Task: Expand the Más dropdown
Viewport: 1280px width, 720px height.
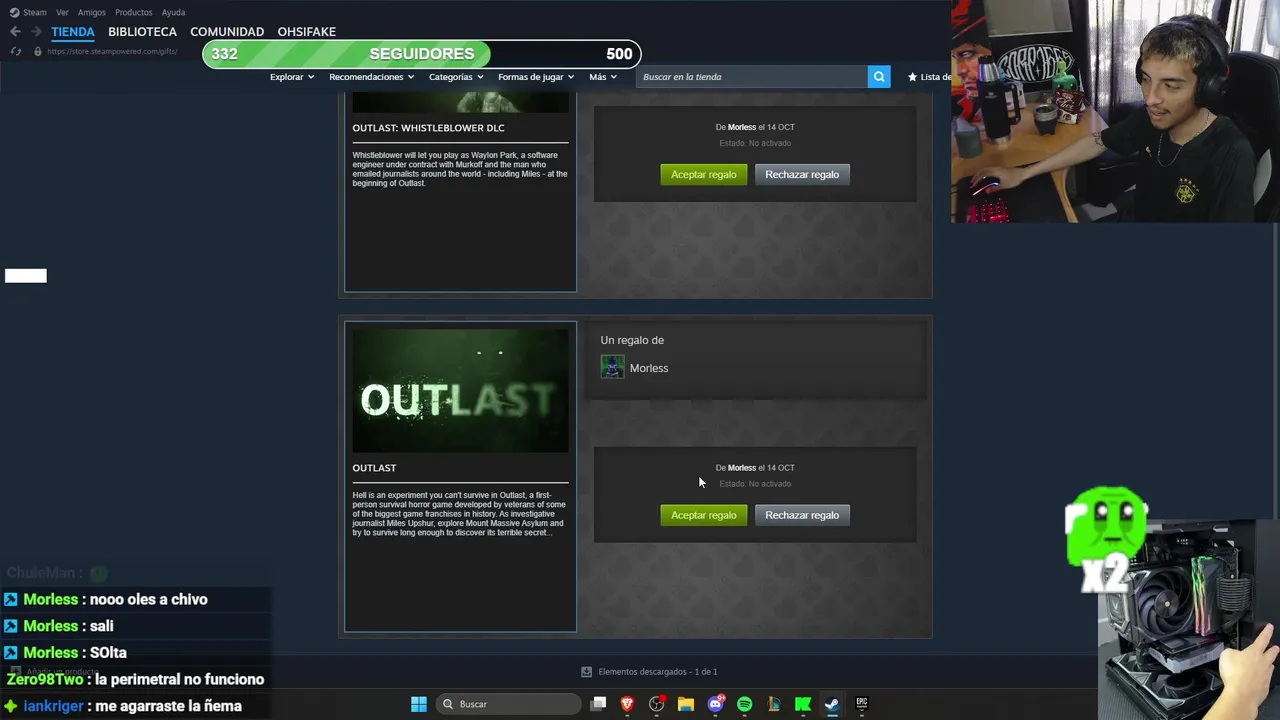Action: click(x=603, y=77)
